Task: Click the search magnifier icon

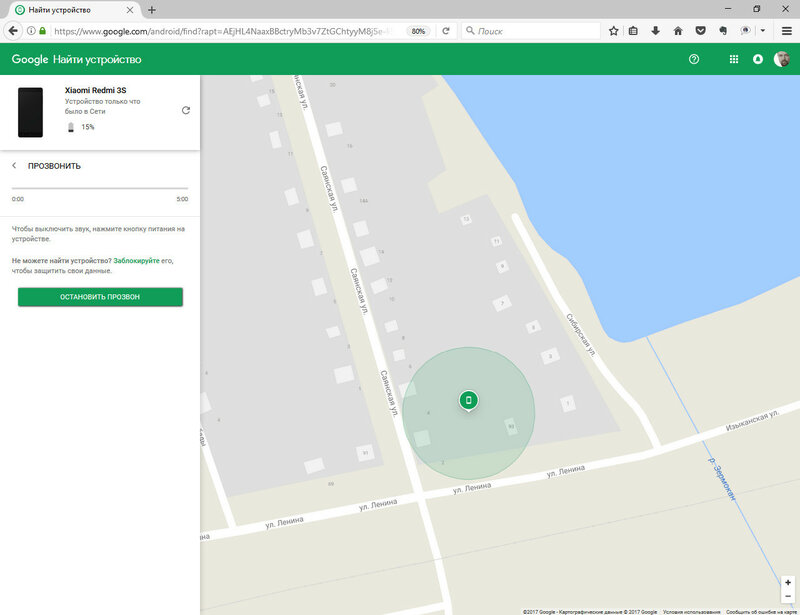Action: 470,31
